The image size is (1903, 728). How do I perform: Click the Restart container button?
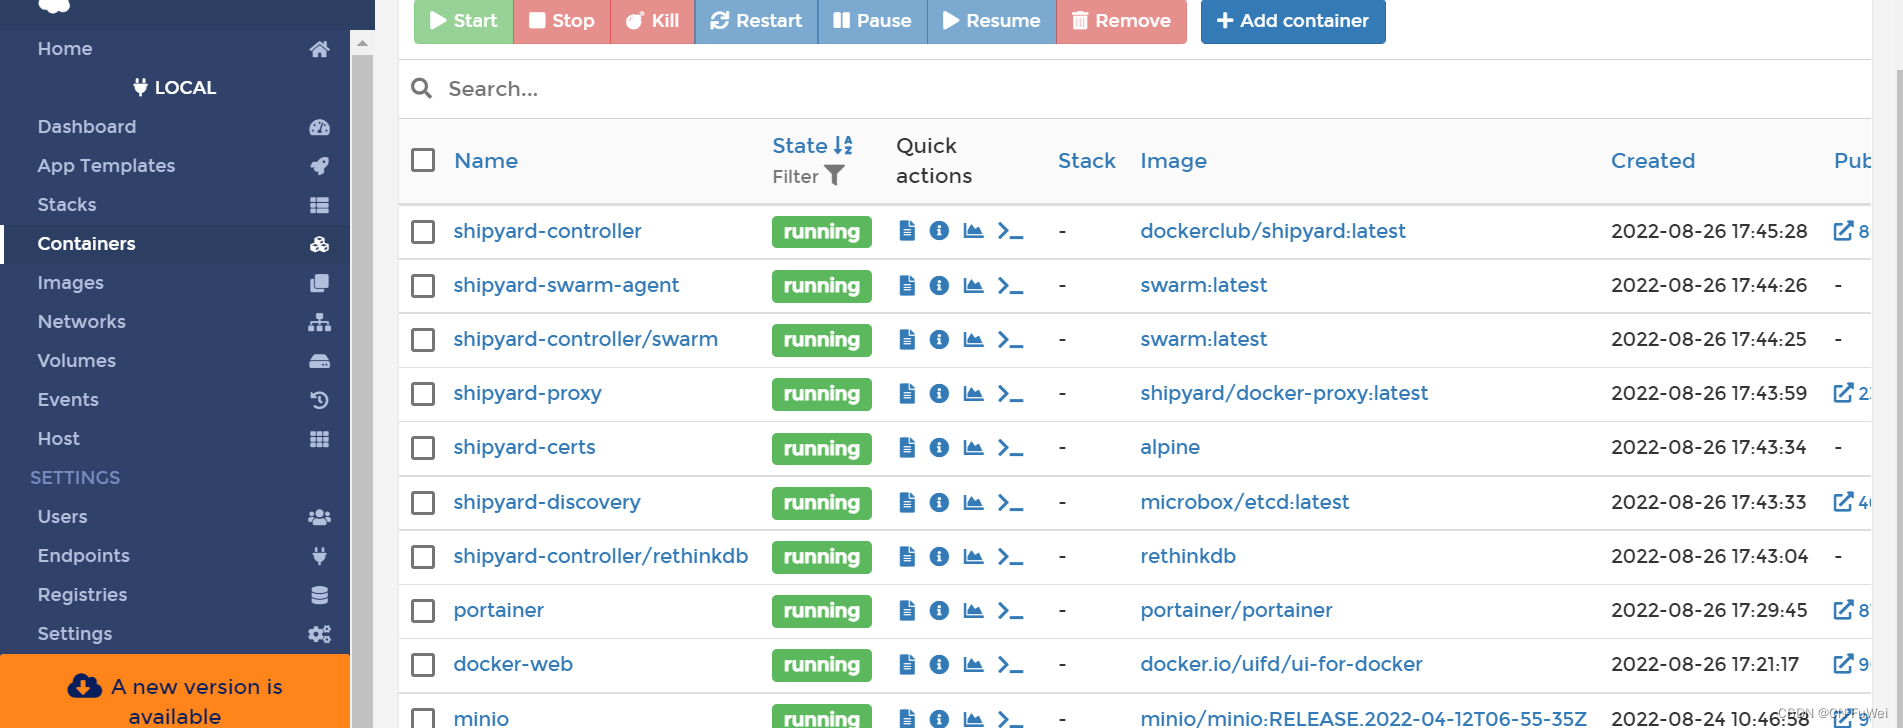(756, 21)
